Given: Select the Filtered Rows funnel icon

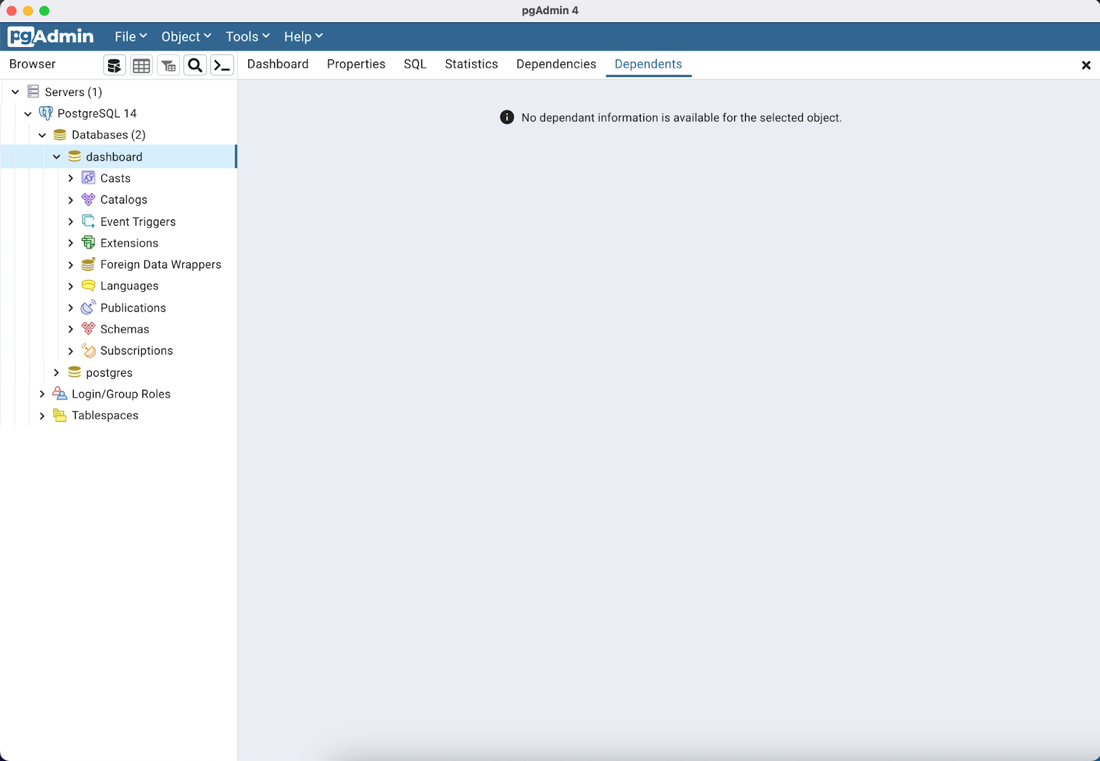Looking at the screenshot, I should [x=168, y=64].
